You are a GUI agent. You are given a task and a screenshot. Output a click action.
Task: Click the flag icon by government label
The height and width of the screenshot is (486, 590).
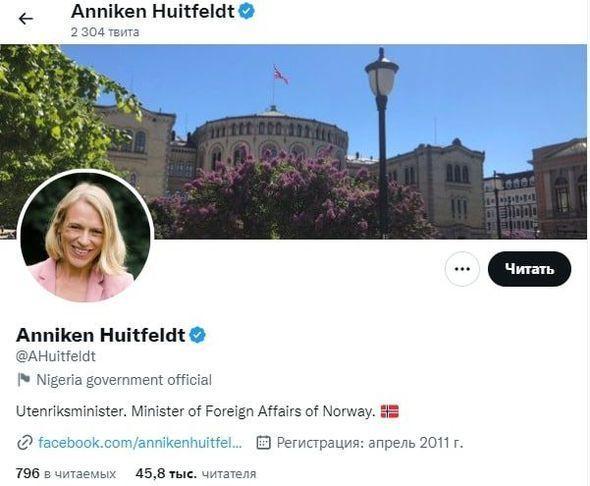point(24,380)
